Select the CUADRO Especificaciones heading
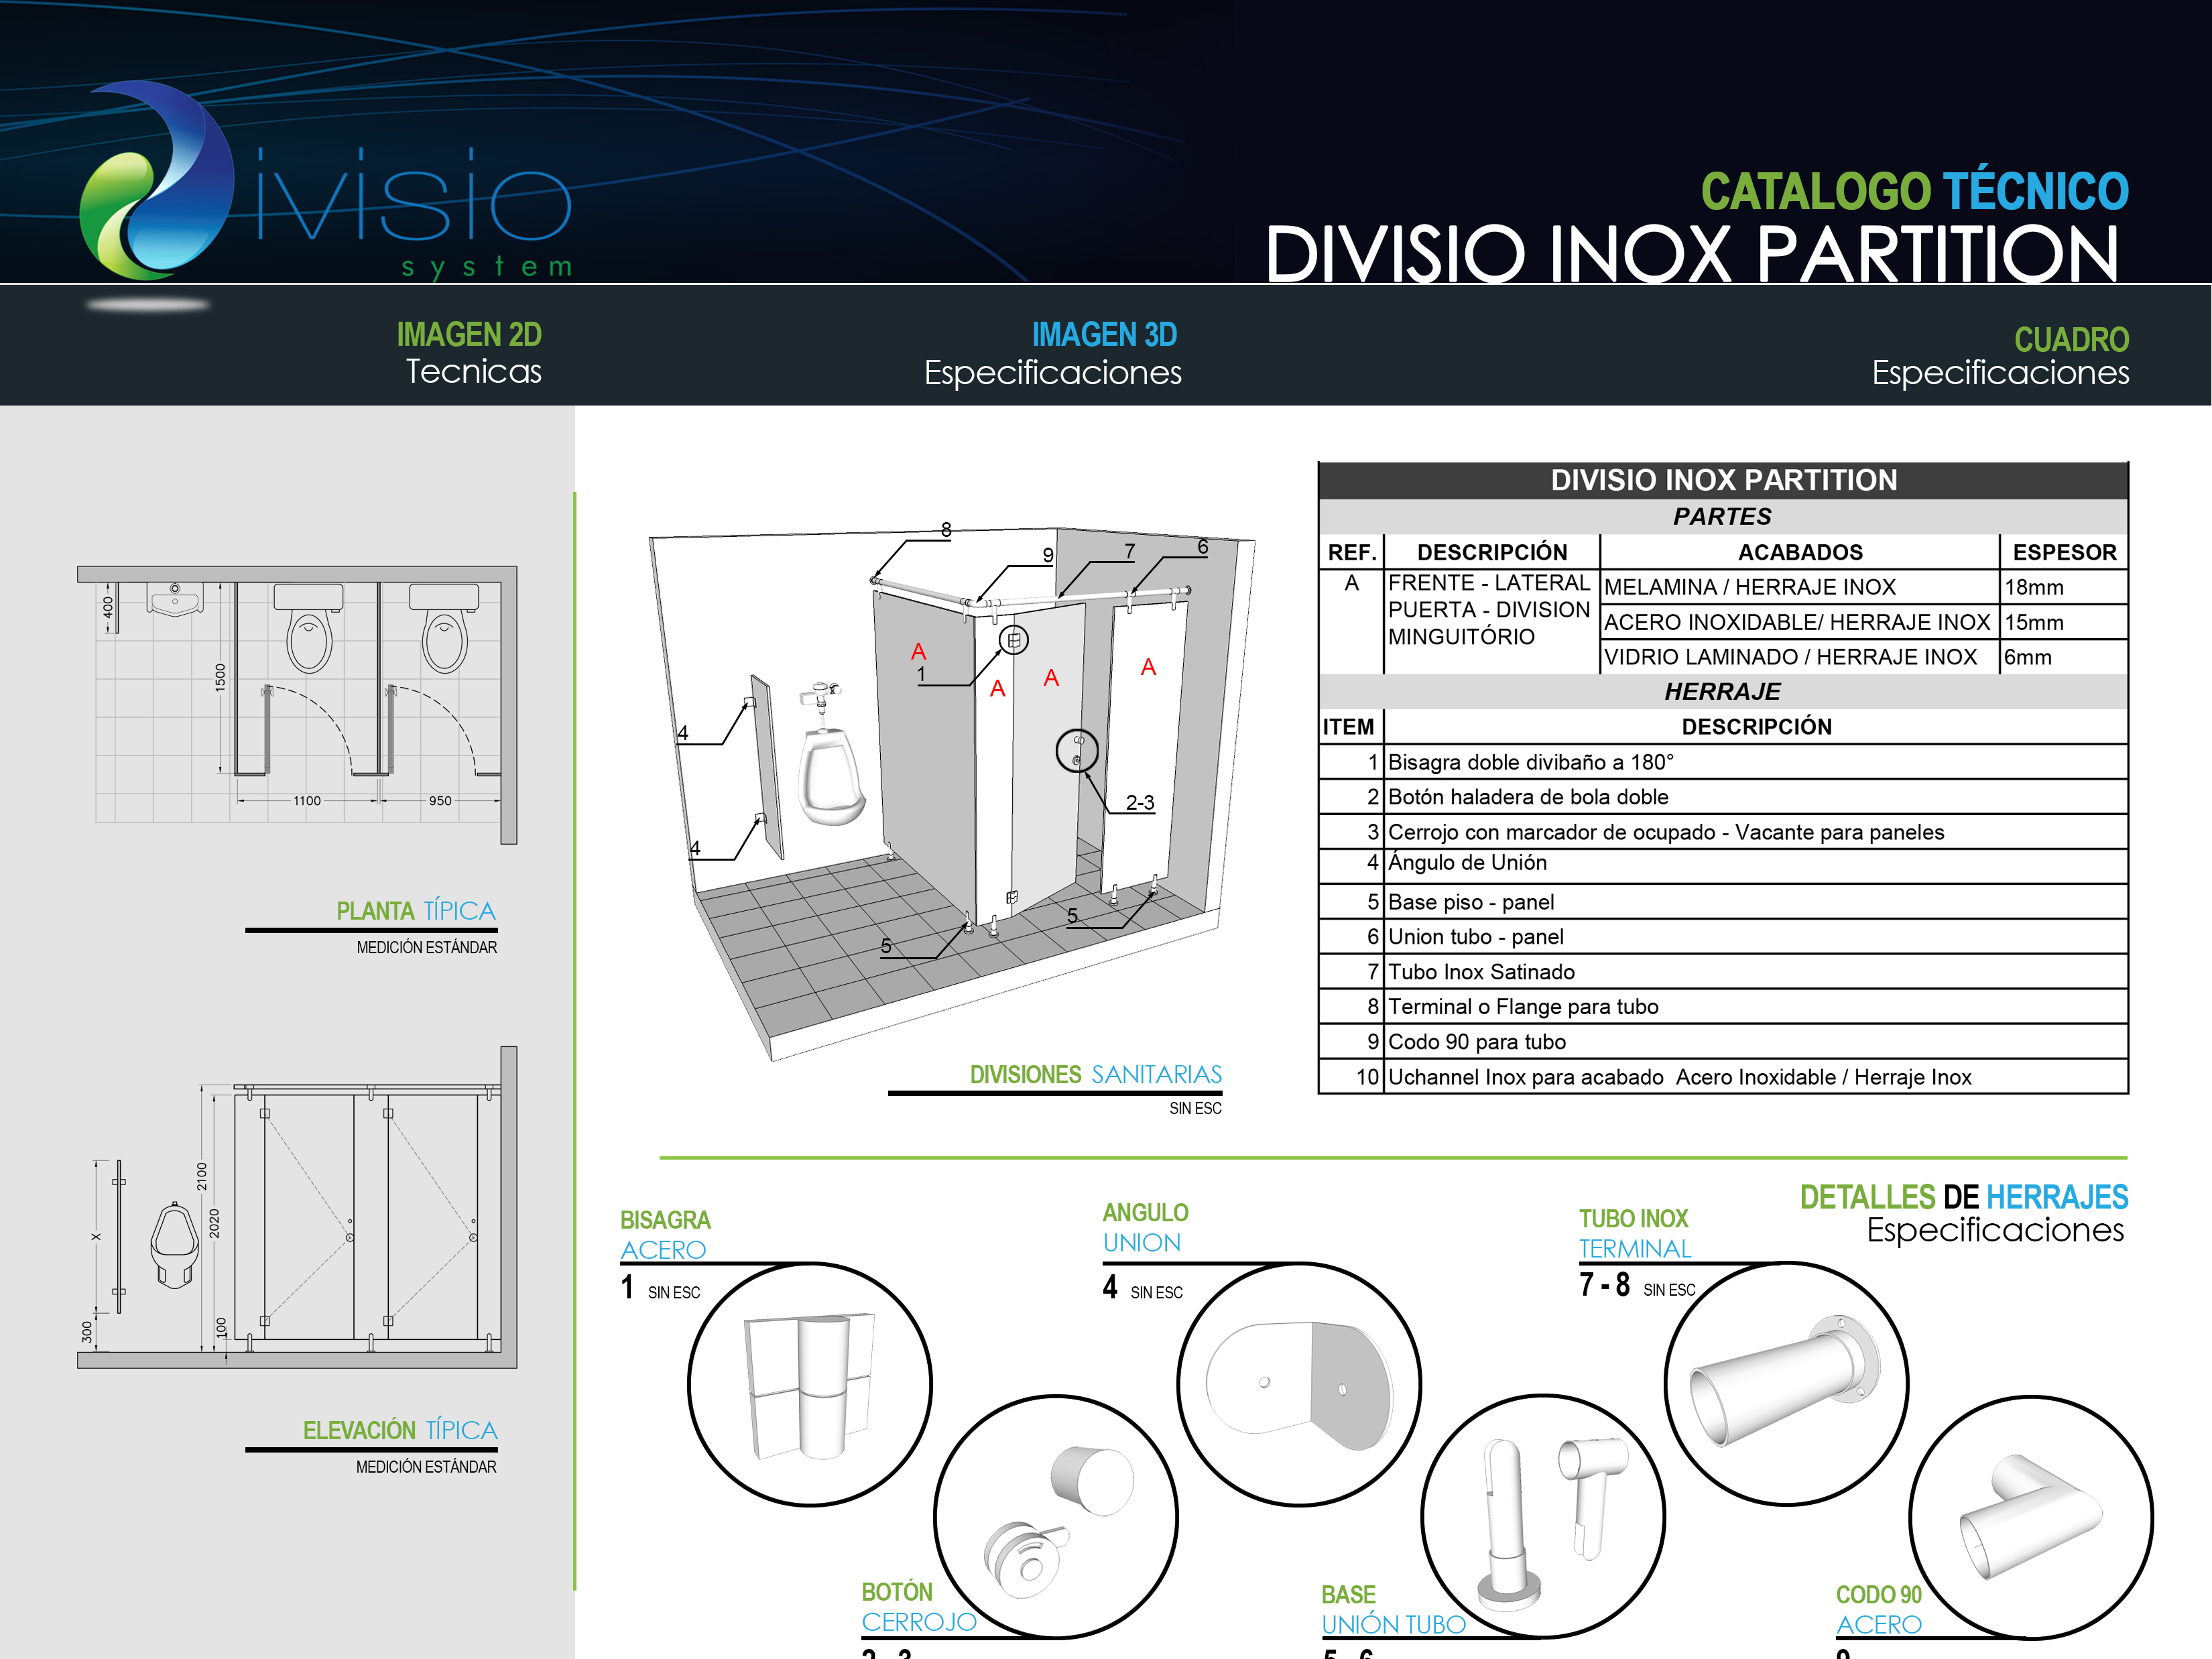The width and height of the screenshot is (2212, 1659). click(x=2000, y=356)
